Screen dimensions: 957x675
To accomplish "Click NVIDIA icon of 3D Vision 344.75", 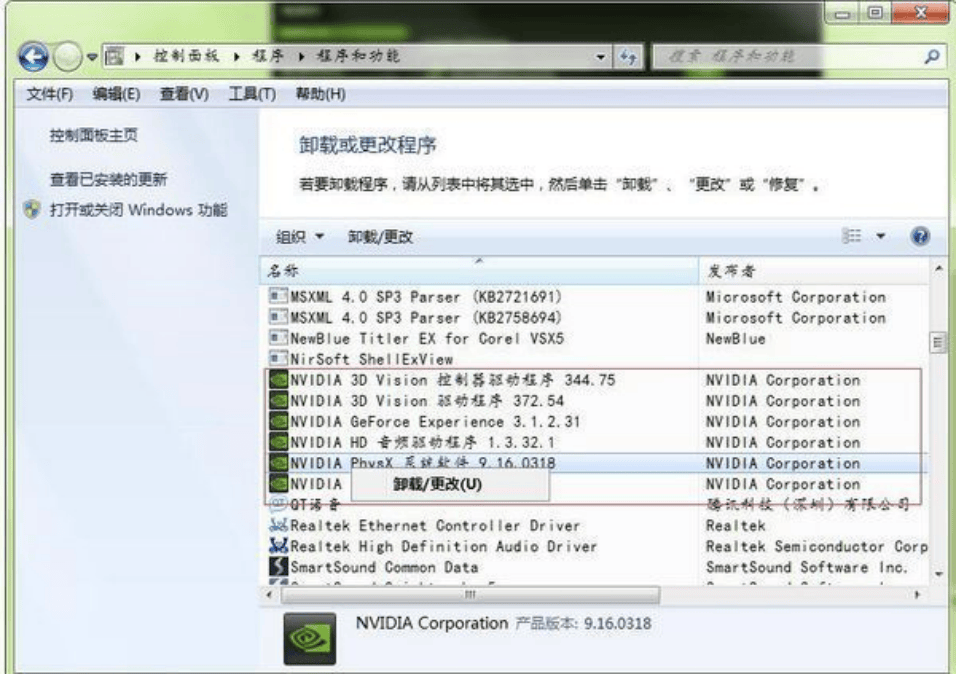I will pos(278,380).
